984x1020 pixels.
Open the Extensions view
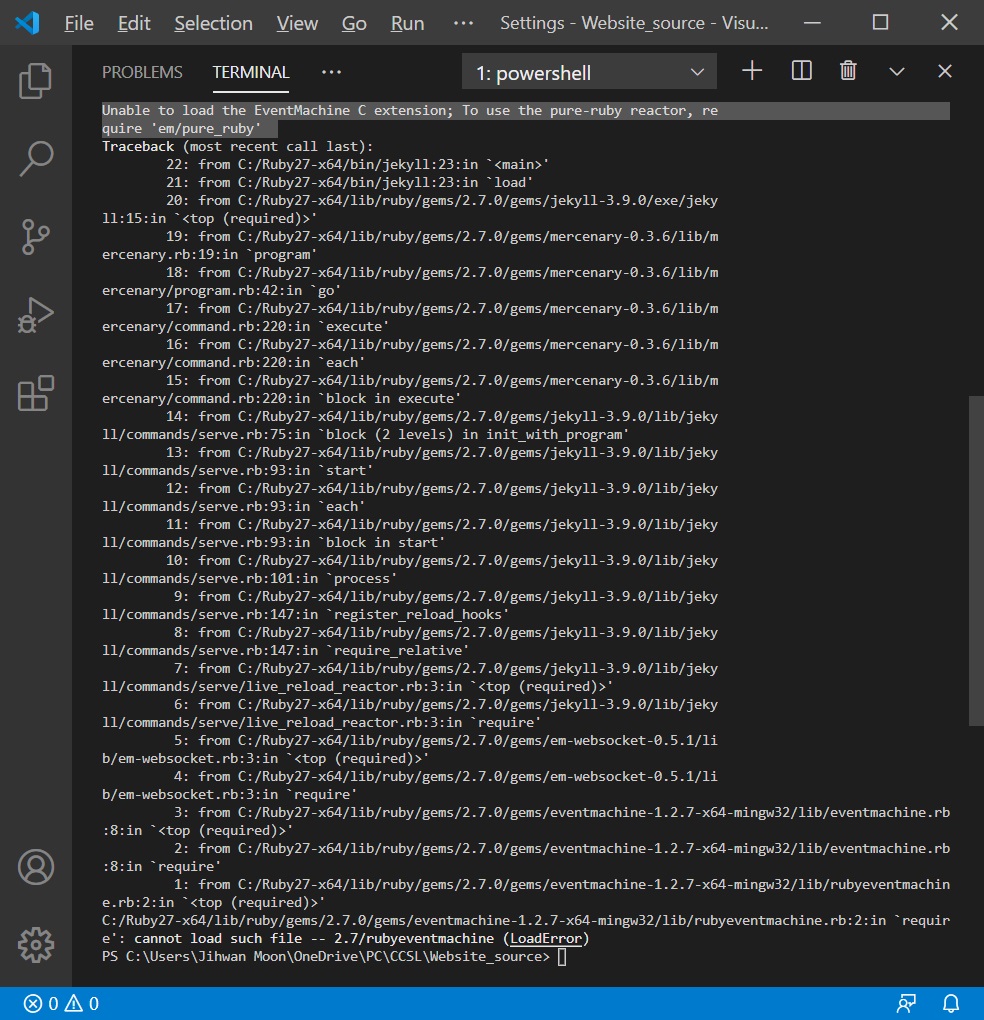pos(35,393)
